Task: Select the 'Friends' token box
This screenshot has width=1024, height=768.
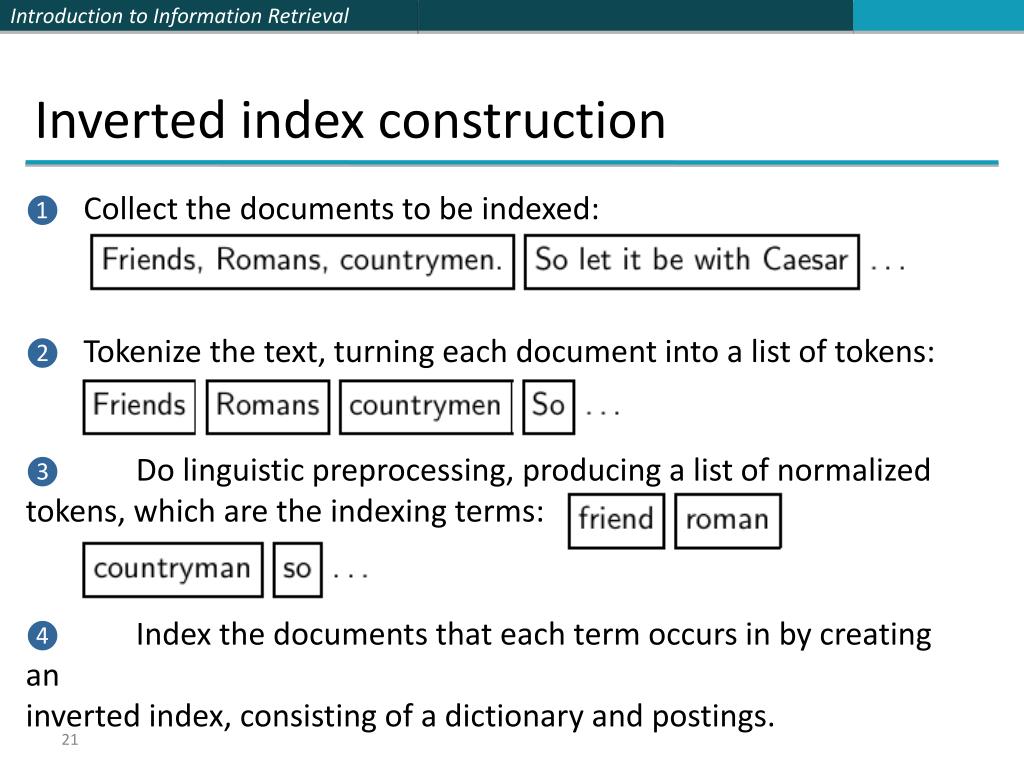Action: (x=139, y=406)
